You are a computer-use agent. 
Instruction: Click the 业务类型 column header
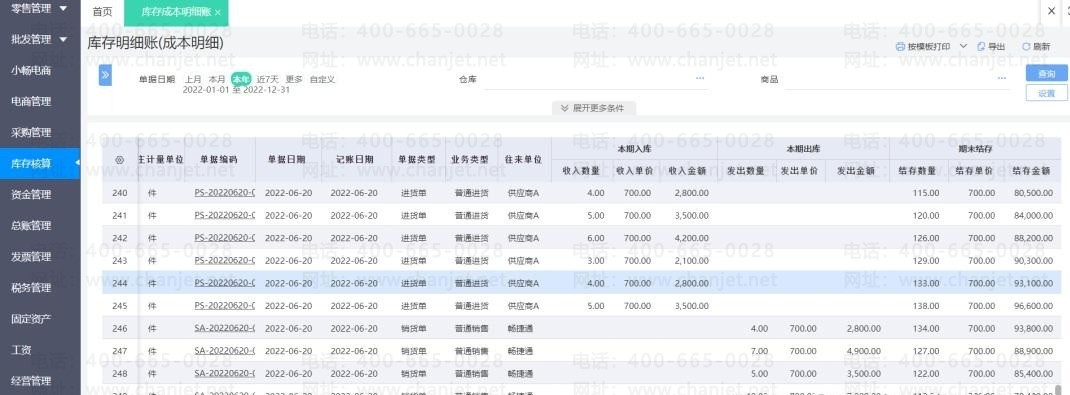point(470,160)
